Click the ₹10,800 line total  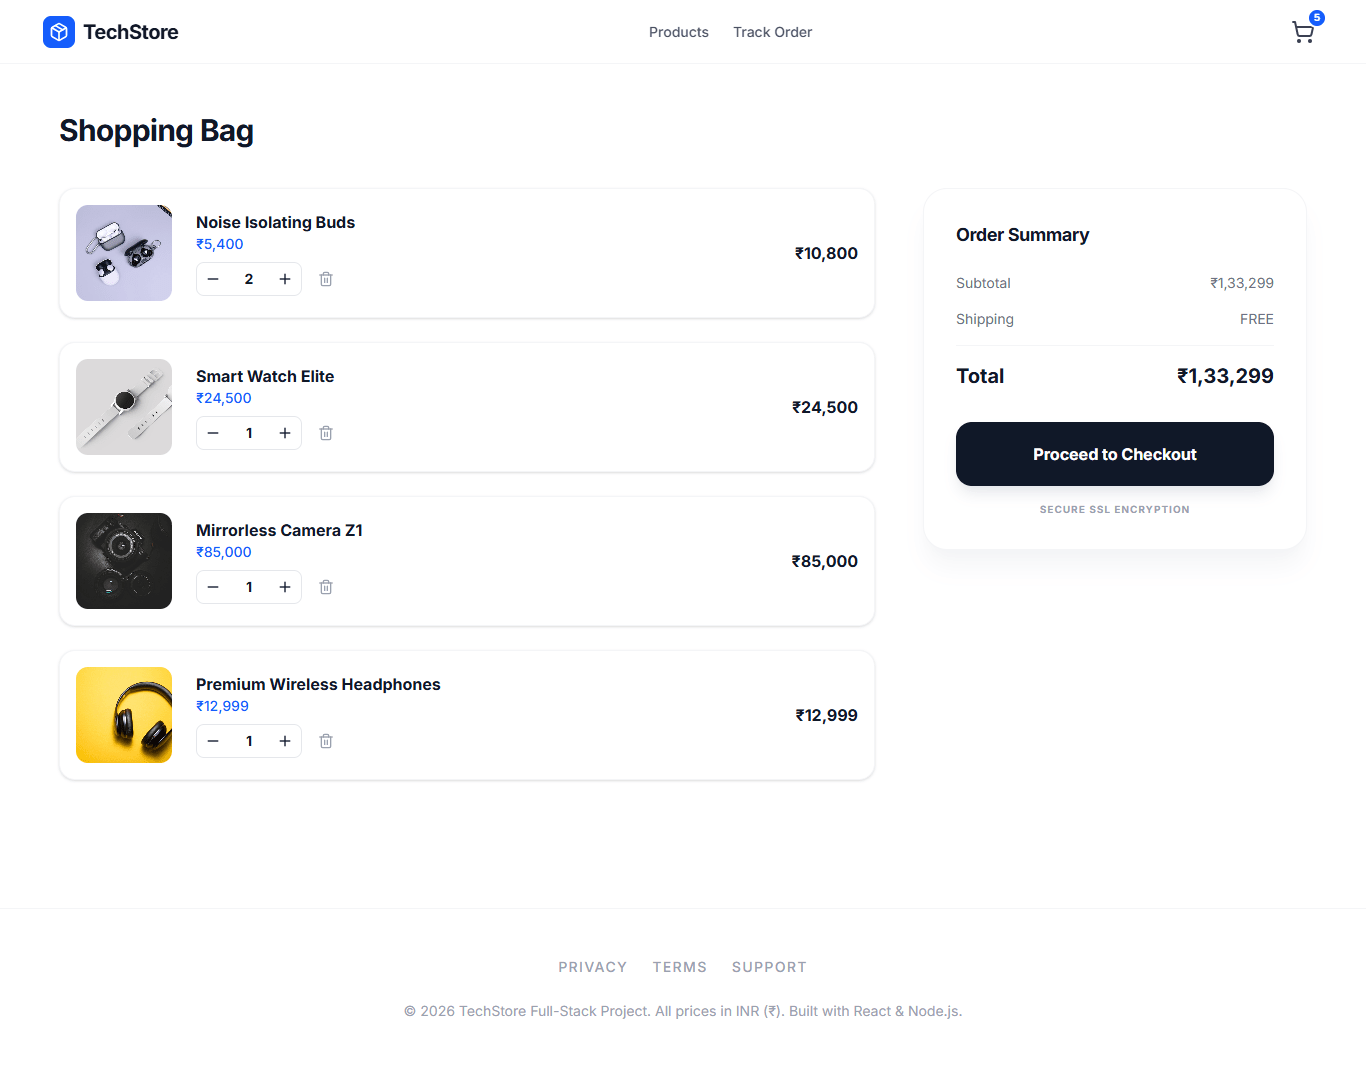826,253
